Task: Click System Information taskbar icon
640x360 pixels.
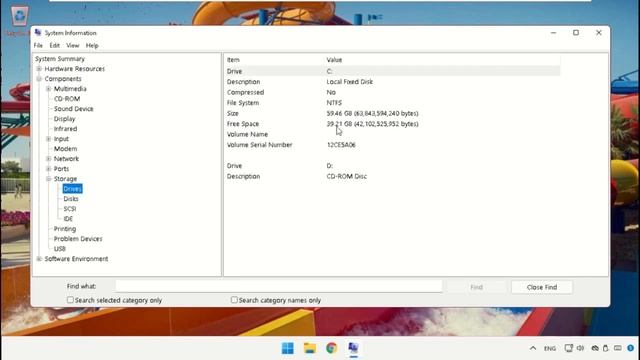Action: 353,348
